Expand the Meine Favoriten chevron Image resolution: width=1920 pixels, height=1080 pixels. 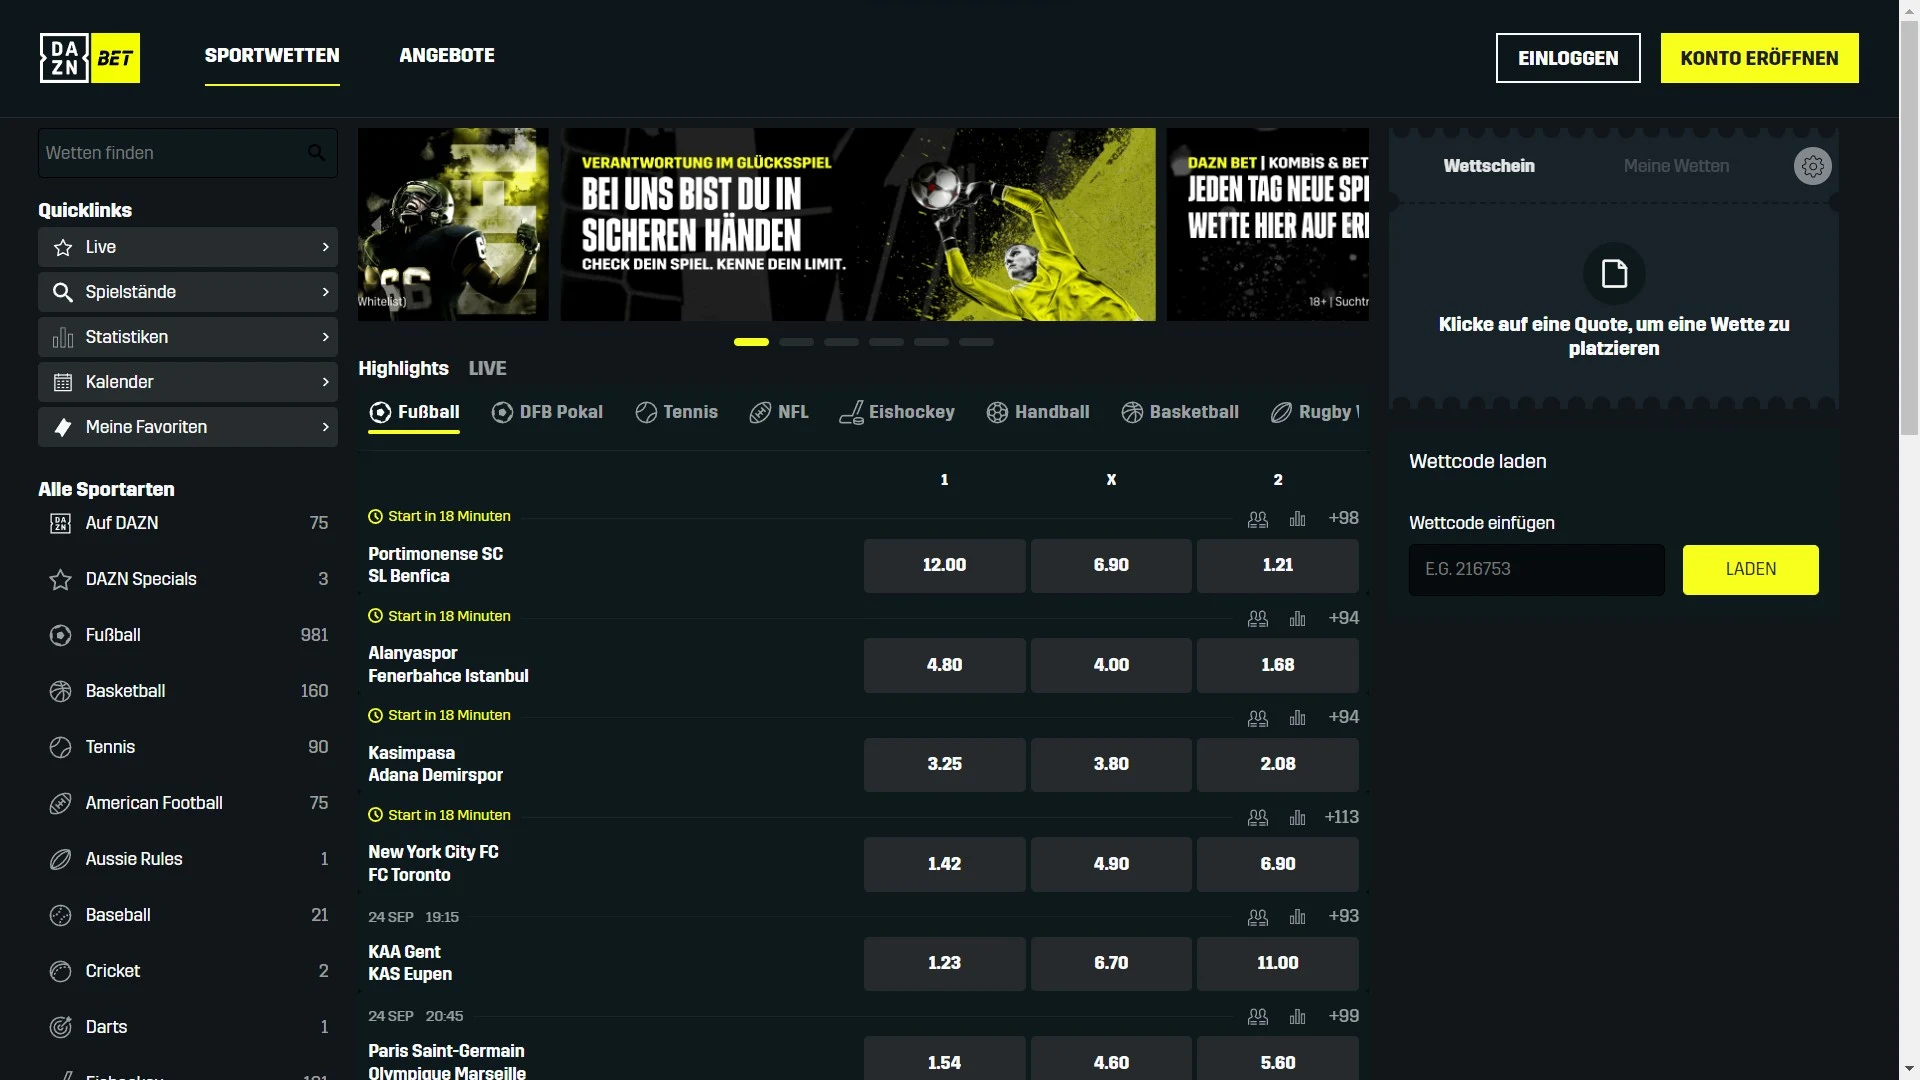coord(325,427)
